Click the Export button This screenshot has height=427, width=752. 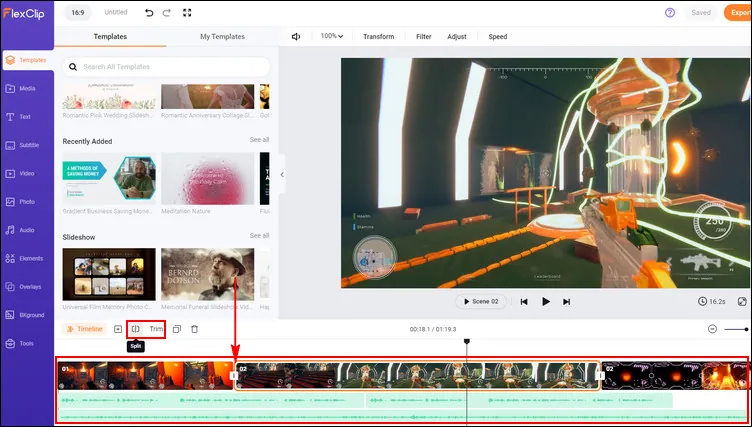click(738, 13)
